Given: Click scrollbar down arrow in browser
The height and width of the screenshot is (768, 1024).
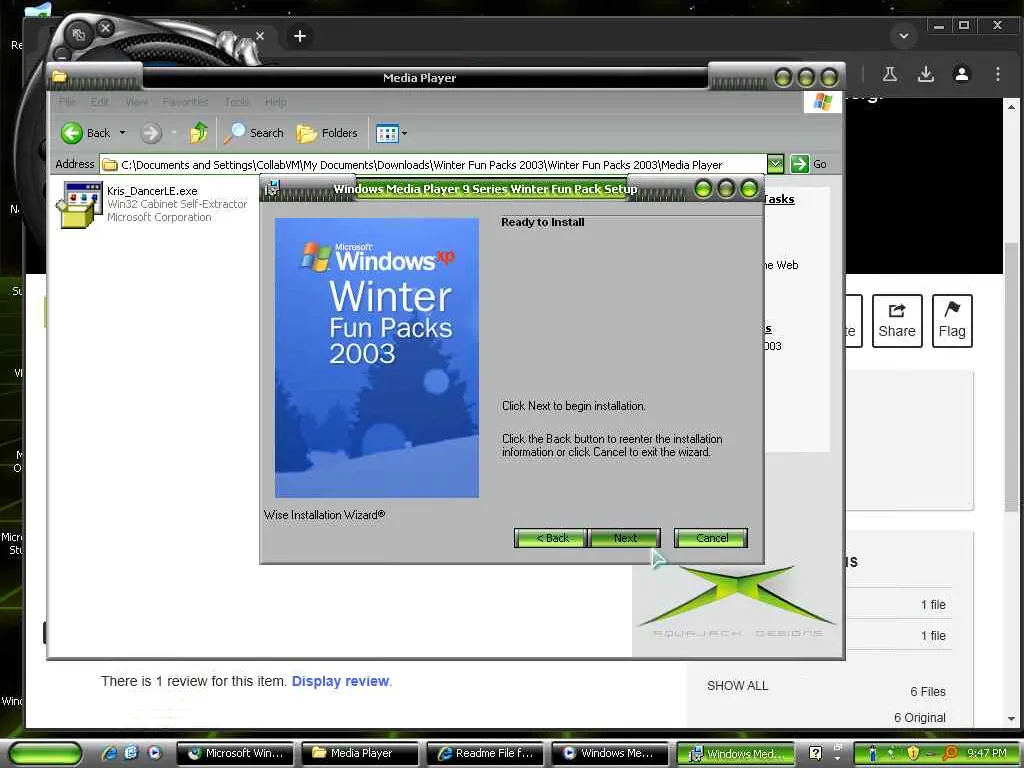Looking at the screenshot, I should pos(1011,718).
